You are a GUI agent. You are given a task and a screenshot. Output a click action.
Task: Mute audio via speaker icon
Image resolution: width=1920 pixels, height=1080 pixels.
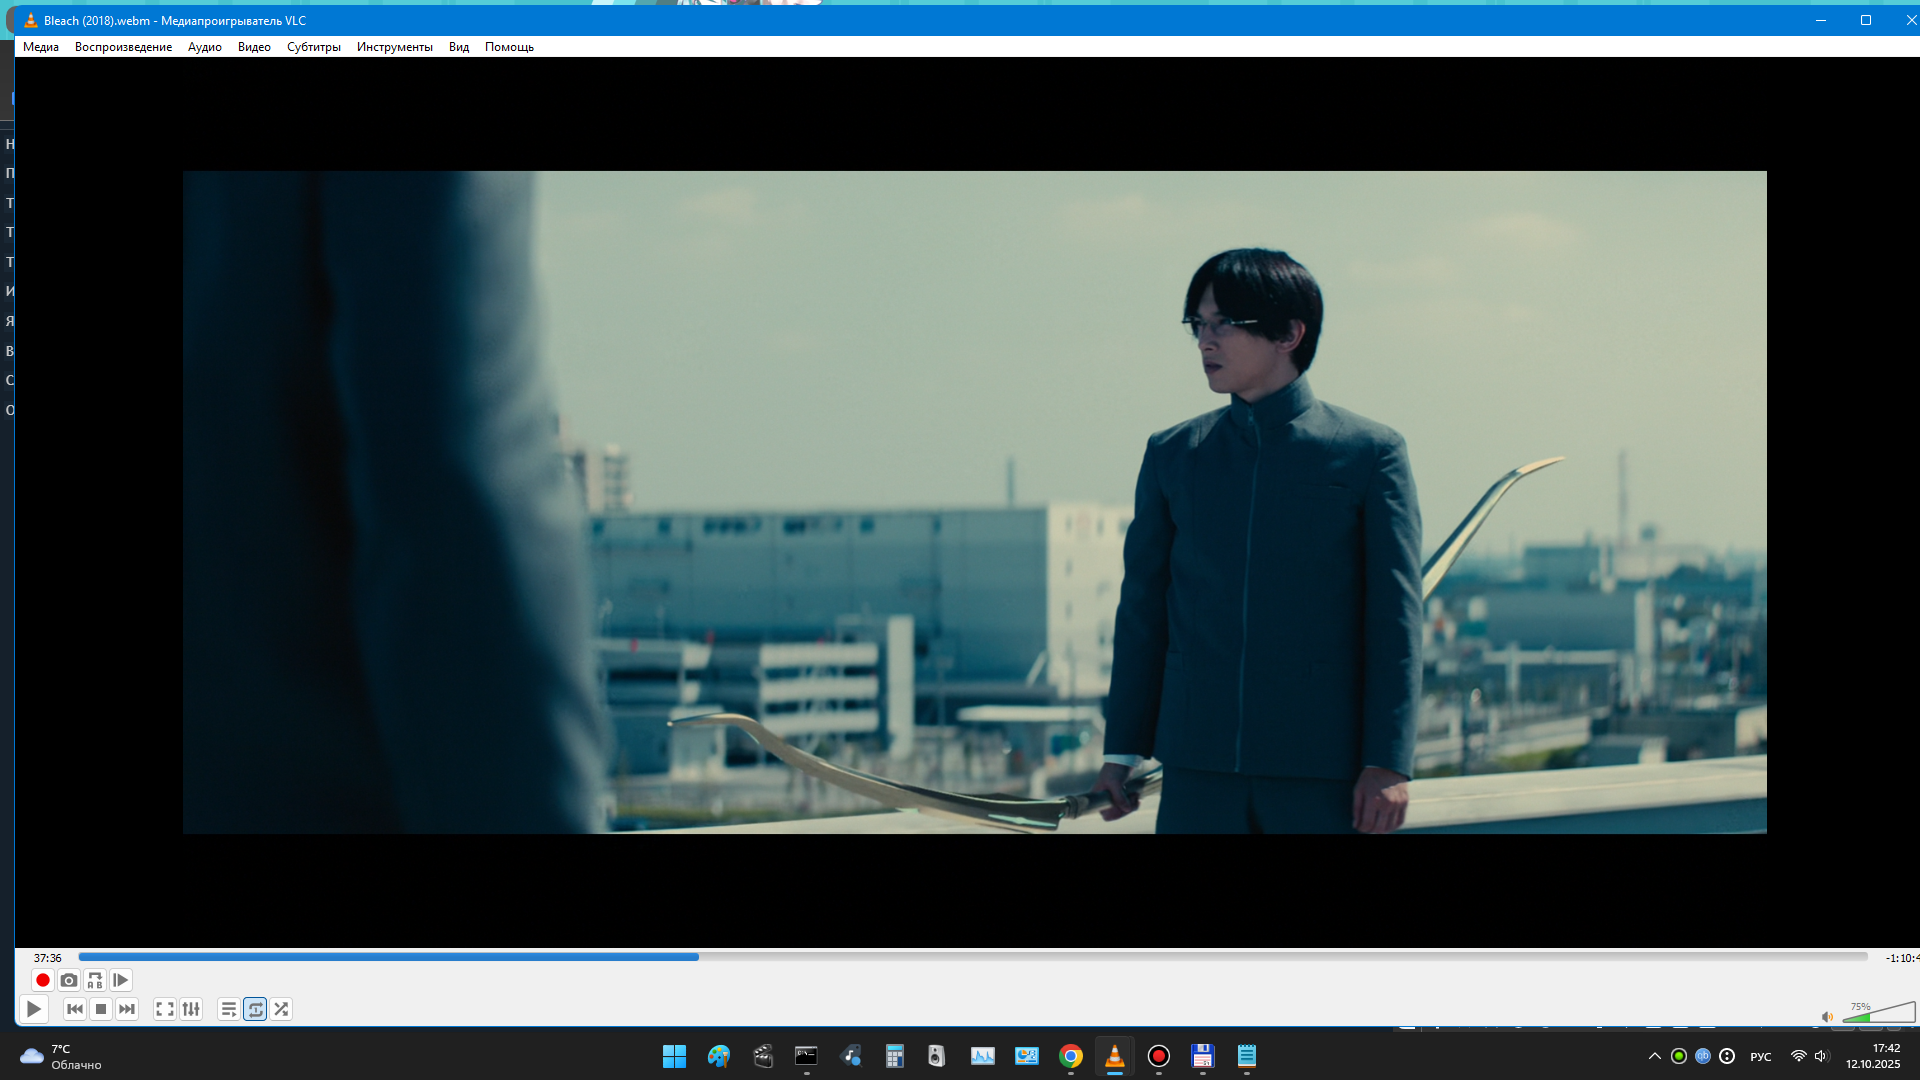coord(1827,1017)
